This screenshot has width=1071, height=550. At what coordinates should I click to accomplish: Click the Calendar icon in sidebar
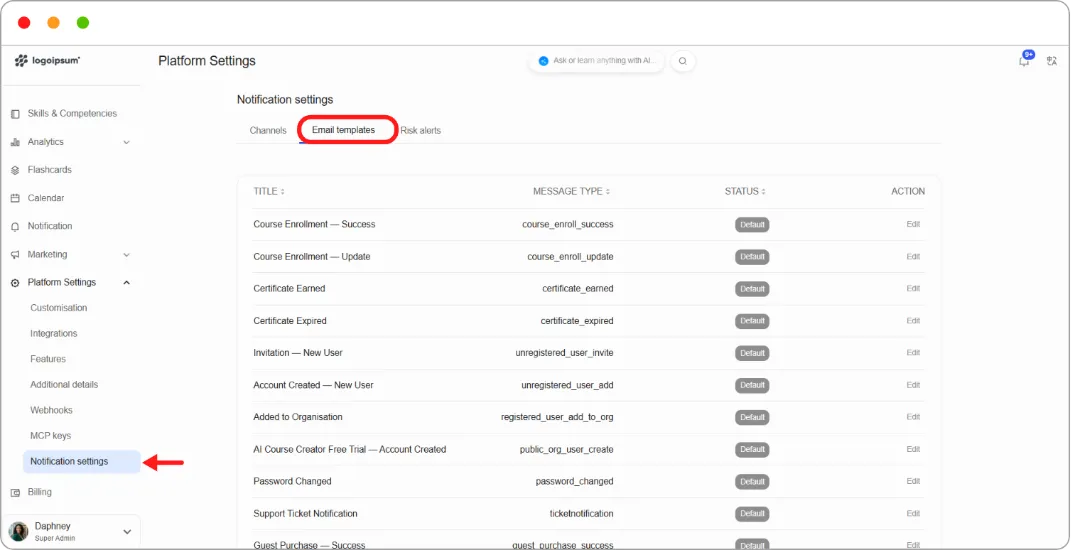point(15,198)
